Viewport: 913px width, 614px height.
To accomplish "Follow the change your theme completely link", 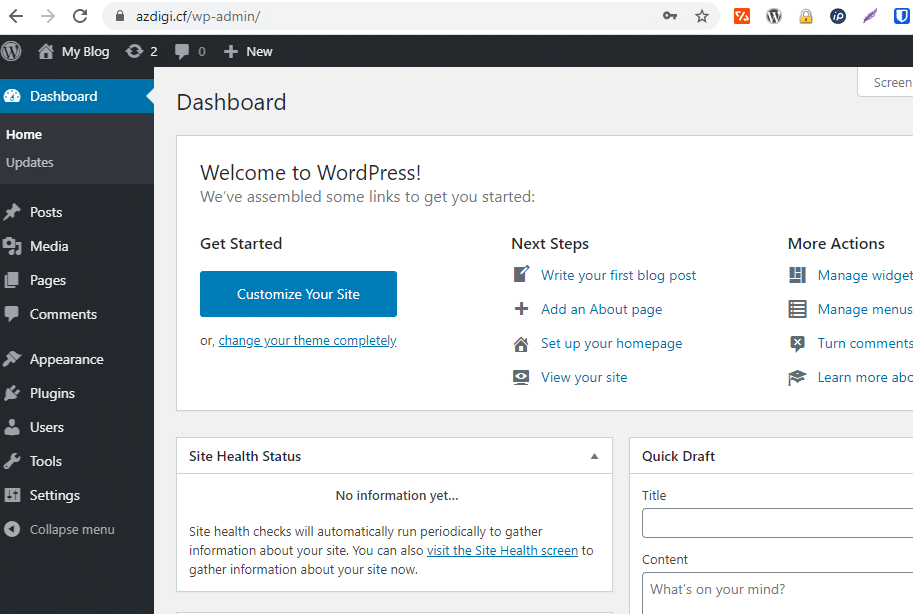I will 307,340.
